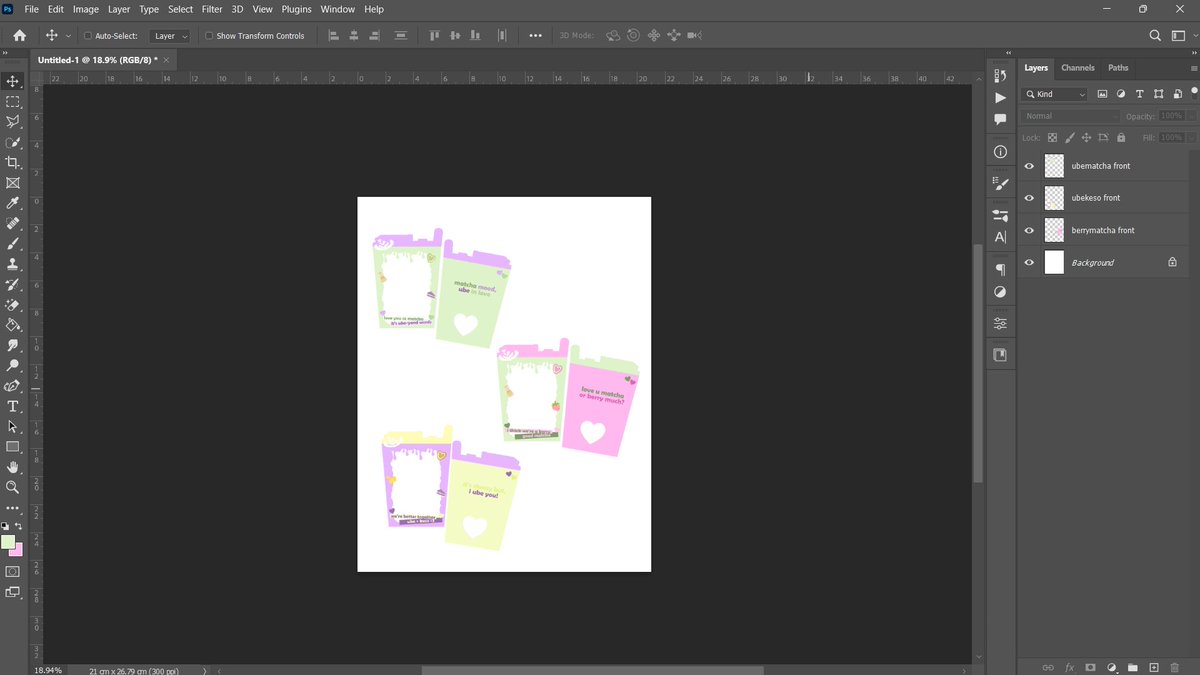Click the Delete layer trash icon
The height and width of the screenshot is (675, 1200).
click(1174, 667)
